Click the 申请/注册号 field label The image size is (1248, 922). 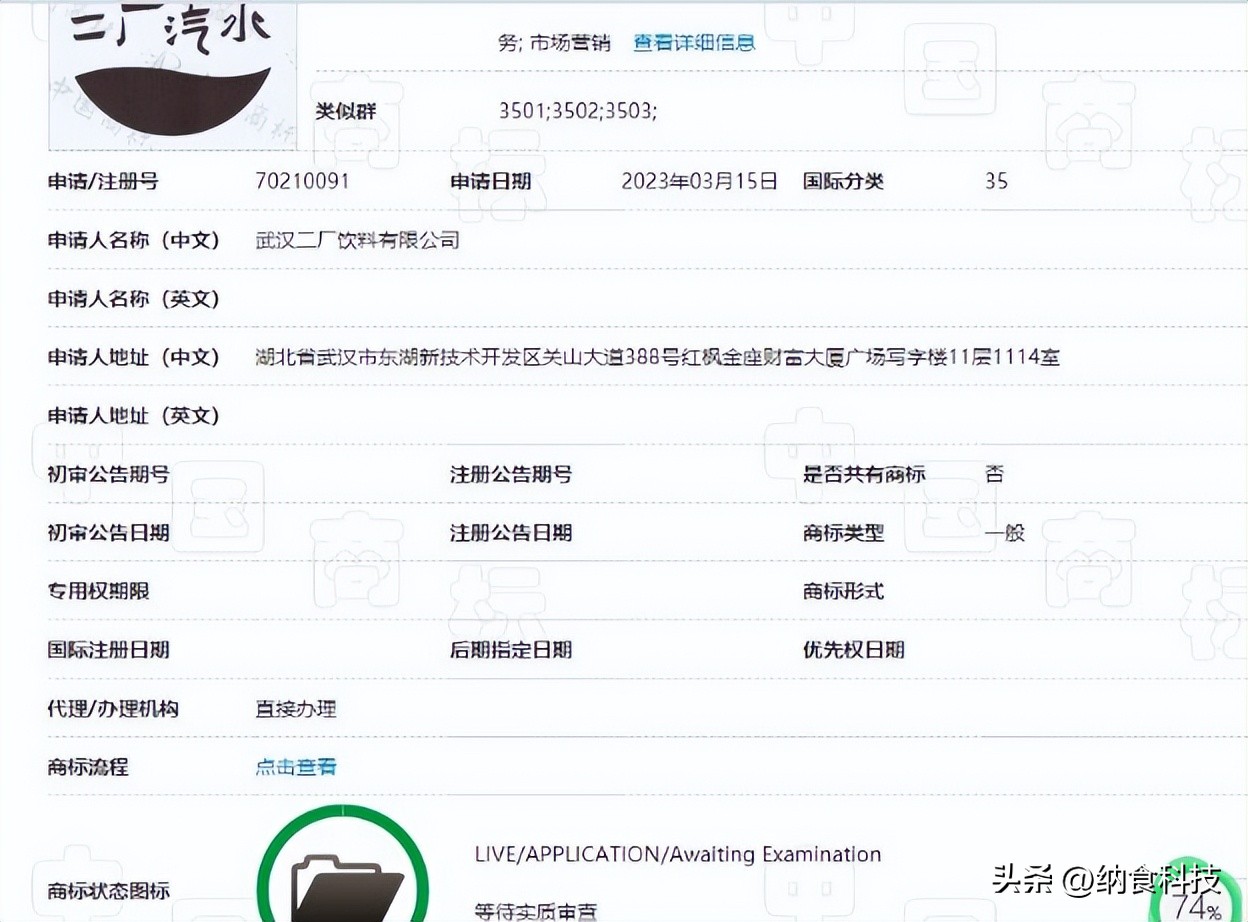tap(103, 182)
